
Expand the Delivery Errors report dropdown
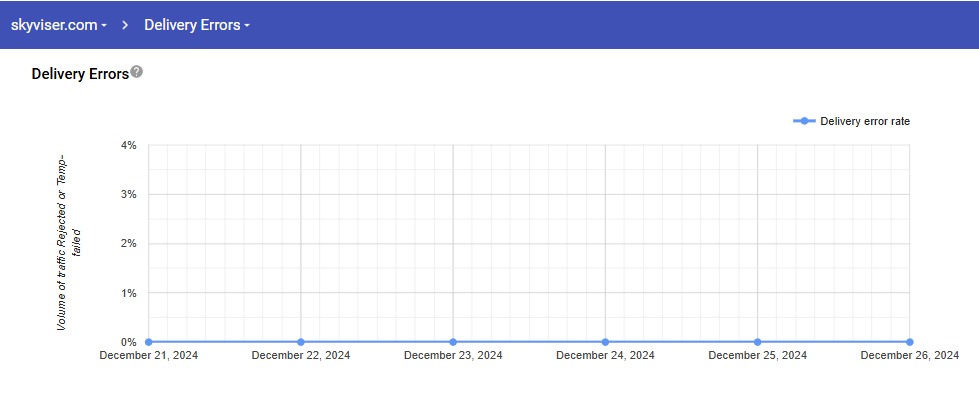[196, 25]
